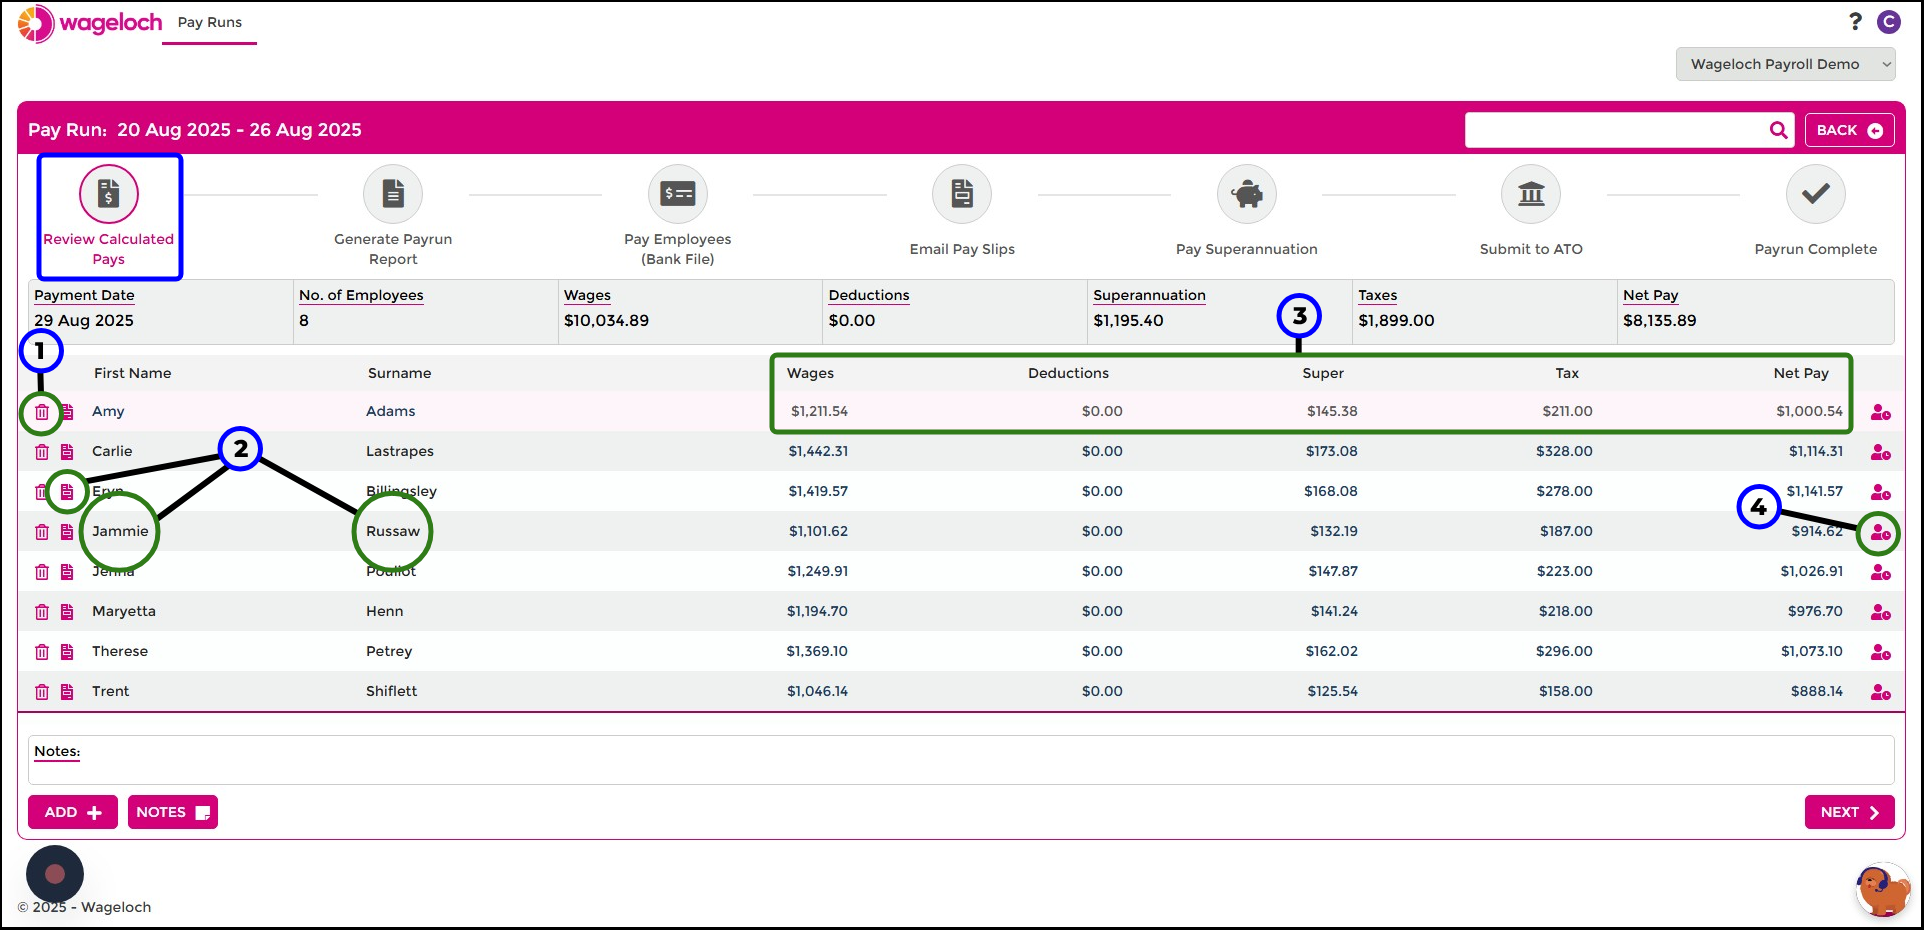This screenshot has height=930, width=1924.
Task: Open employee settings icon for Trent Shiflett
Action: pos(1880,692)
